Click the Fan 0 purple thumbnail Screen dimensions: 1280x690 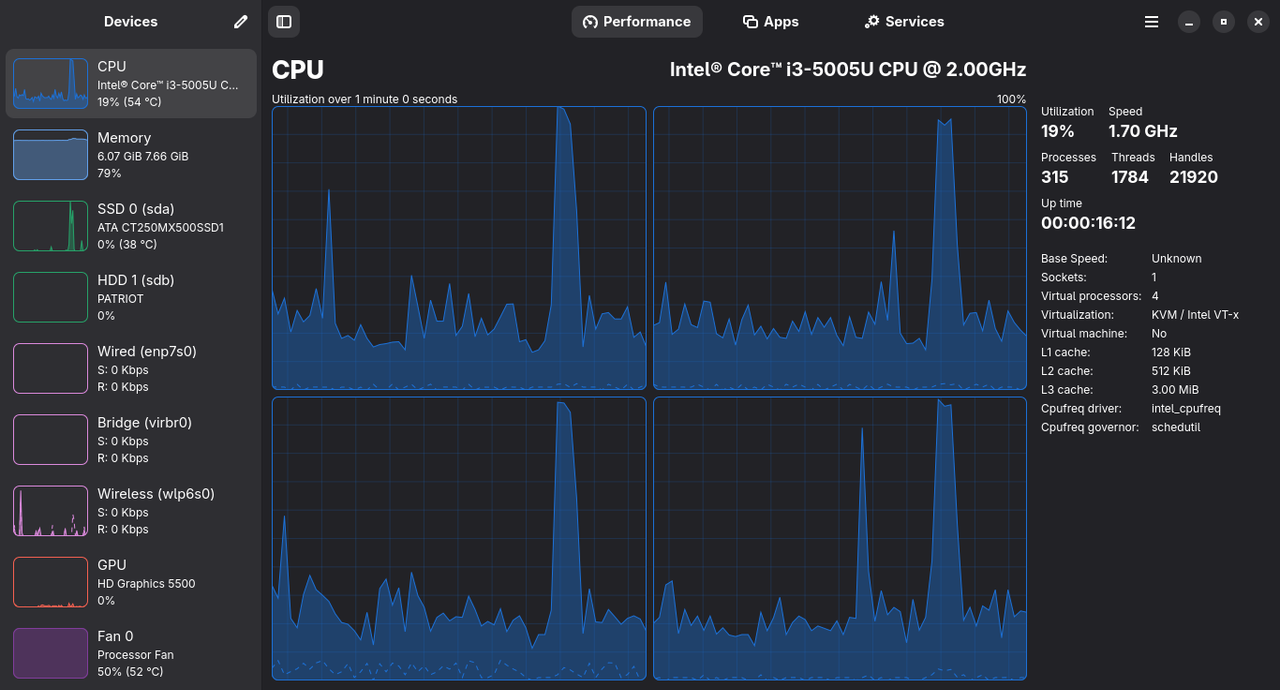coord(50,653)
